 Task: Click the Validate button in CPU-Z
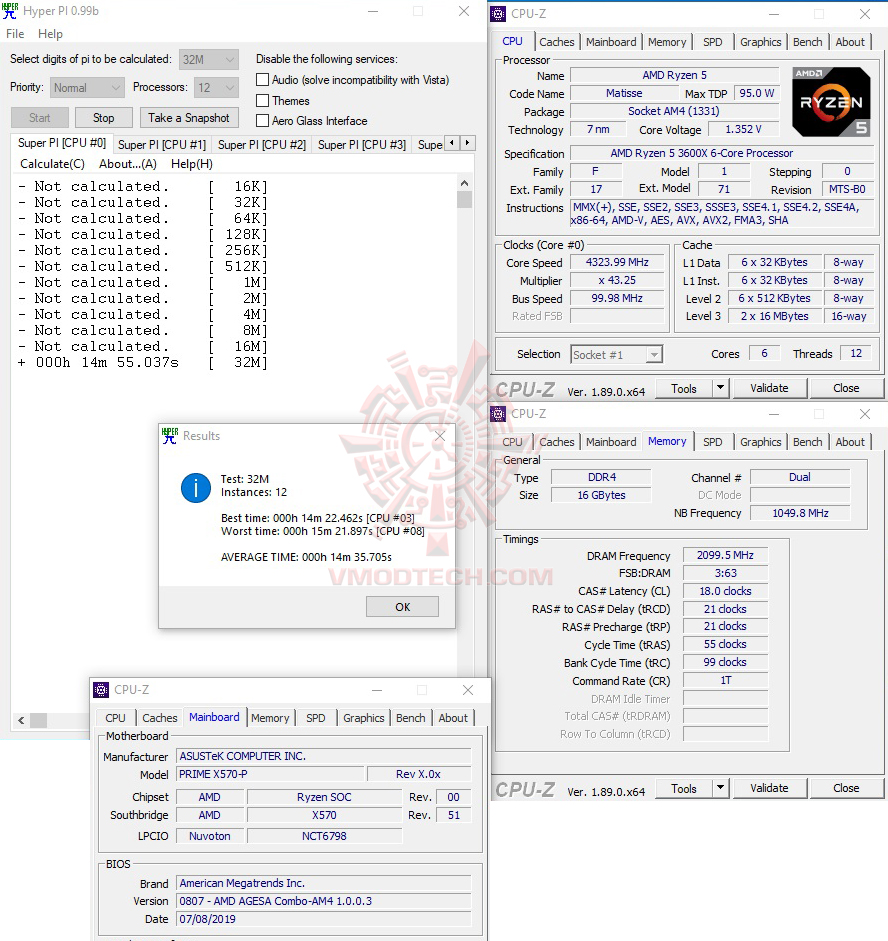click(770, 387)
